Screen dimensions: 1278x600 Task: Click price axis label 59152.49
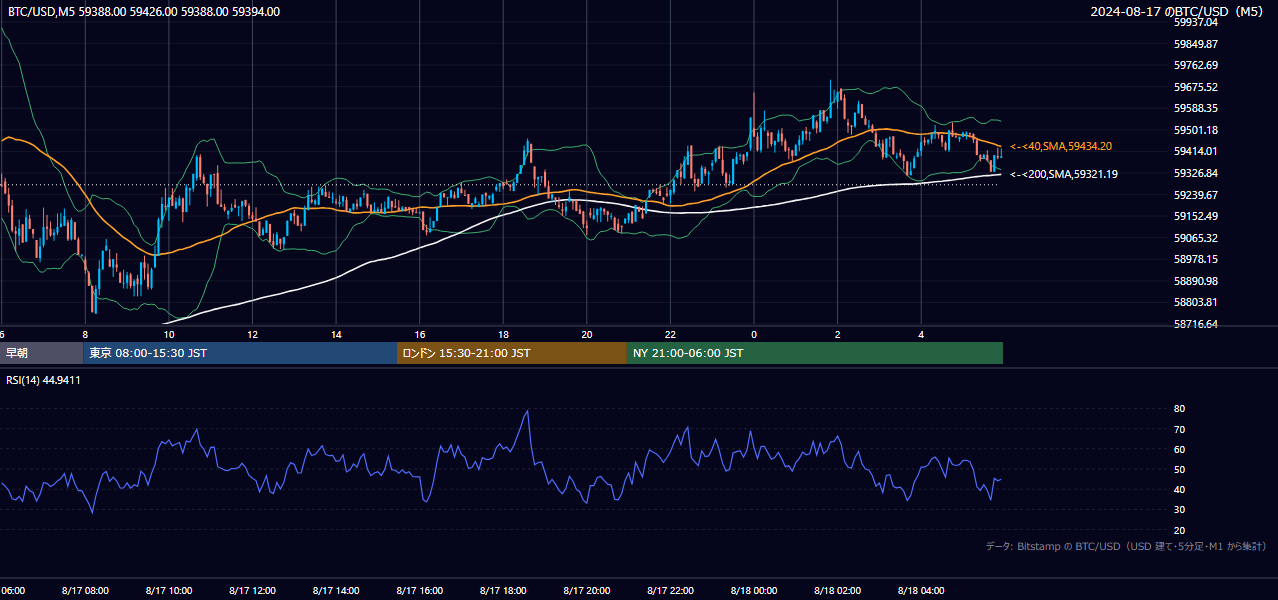coord(1196,216)
